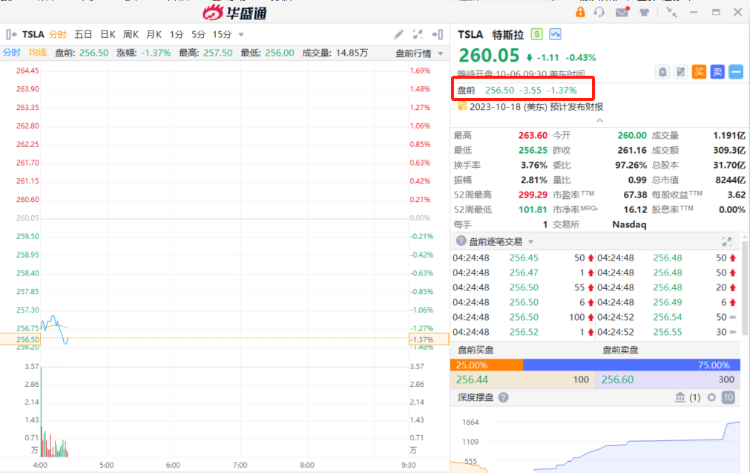Open depth settings gear icon
750x473 pixels.
click(x=711, y=397)
